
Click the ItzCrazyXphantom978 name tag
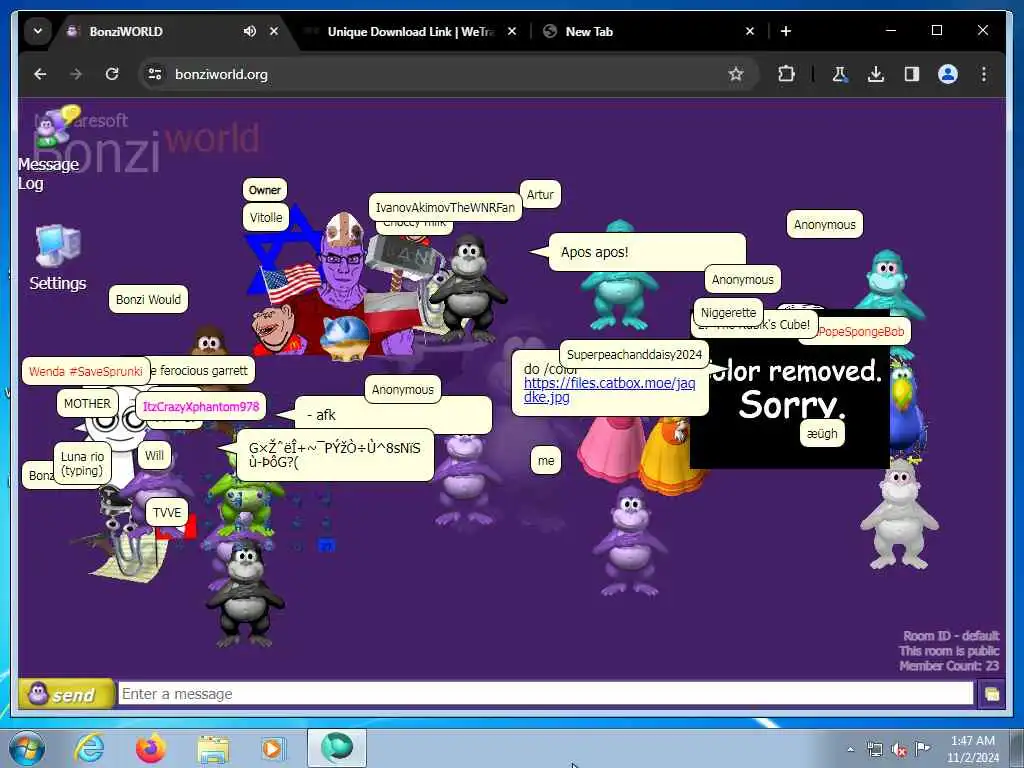(201, 407)
